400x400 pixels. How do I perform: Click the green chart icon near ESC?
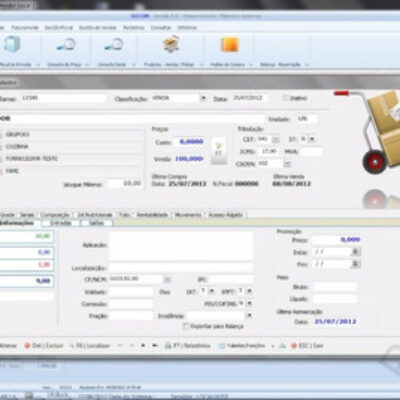point(282,346)
